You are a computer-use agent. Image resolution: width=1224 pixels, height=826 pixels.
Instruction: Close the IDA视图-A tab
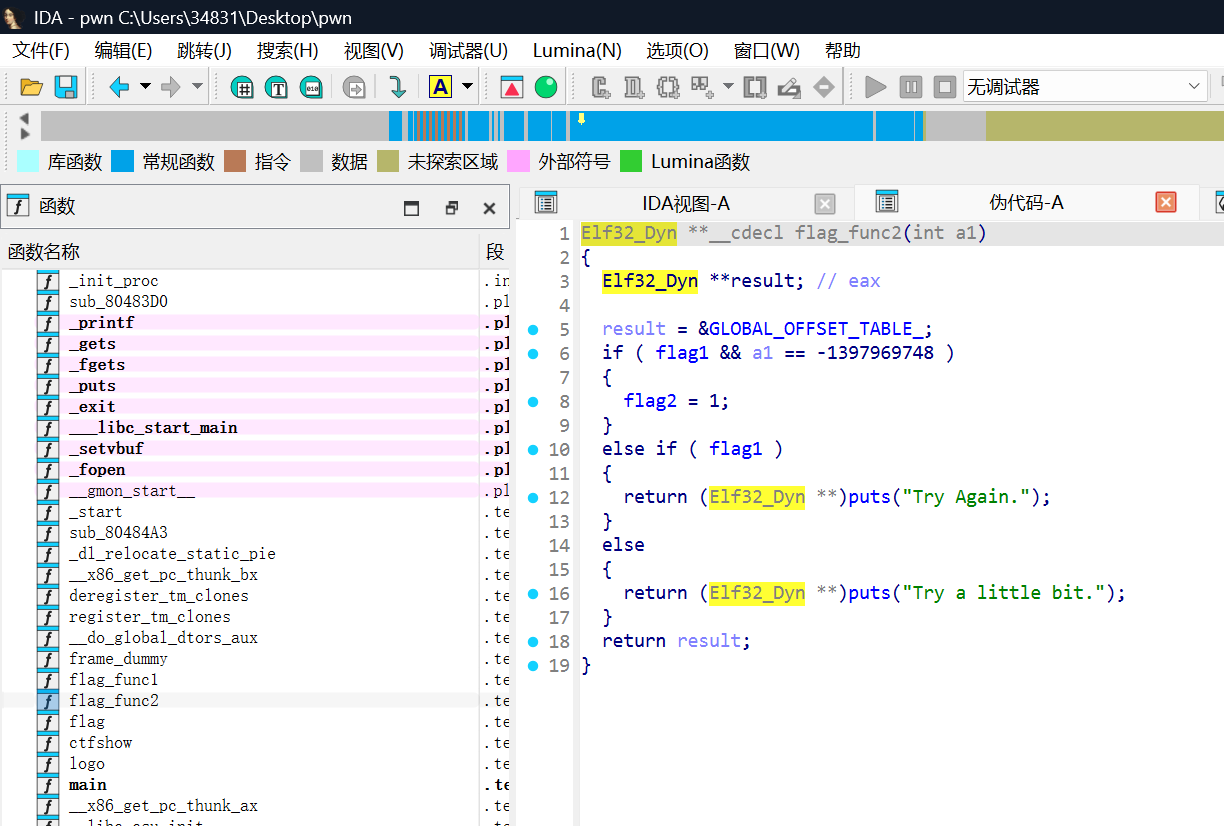tap(825, 204)
